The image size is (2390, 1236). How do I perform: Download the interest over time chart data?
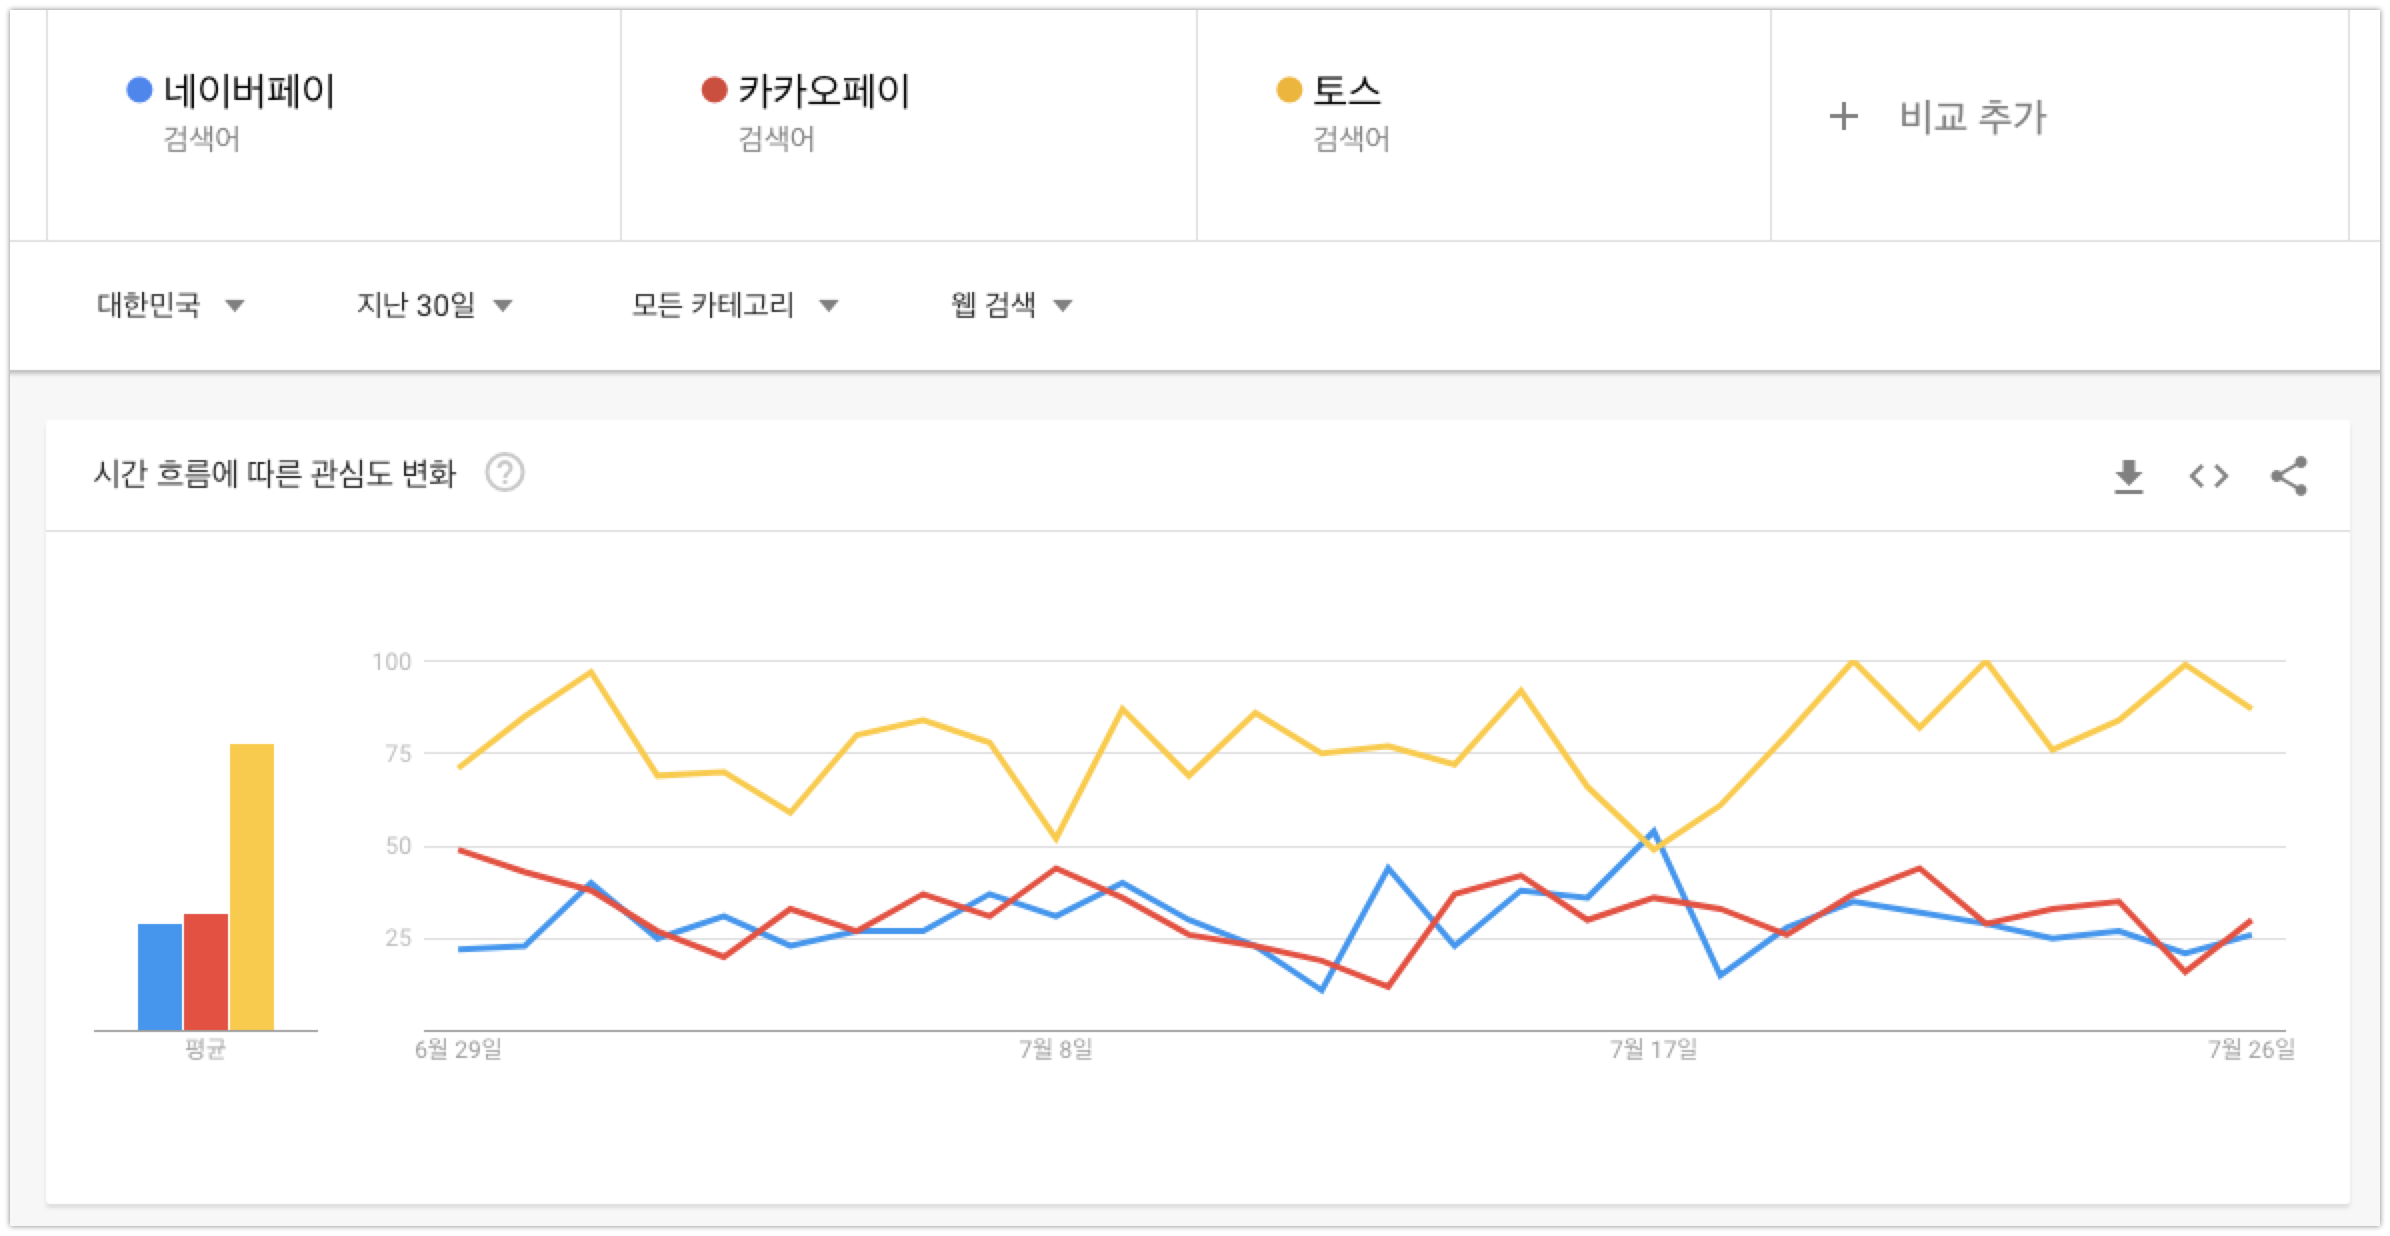2128,476
